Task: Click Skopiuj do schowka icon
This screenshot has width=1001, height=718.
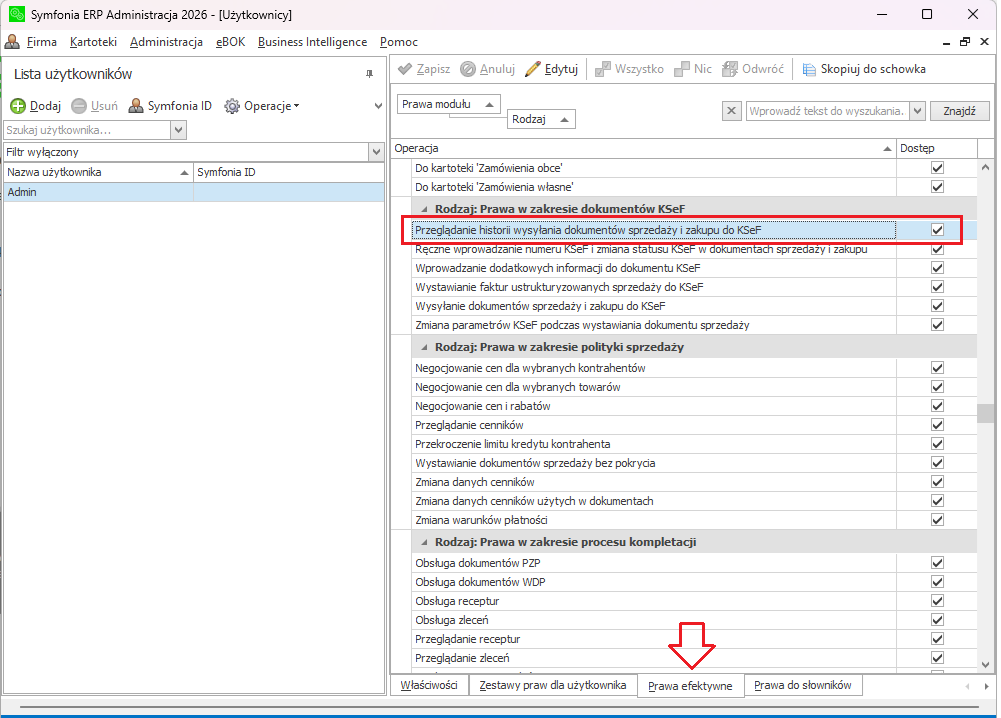Action: pos(809,69)
